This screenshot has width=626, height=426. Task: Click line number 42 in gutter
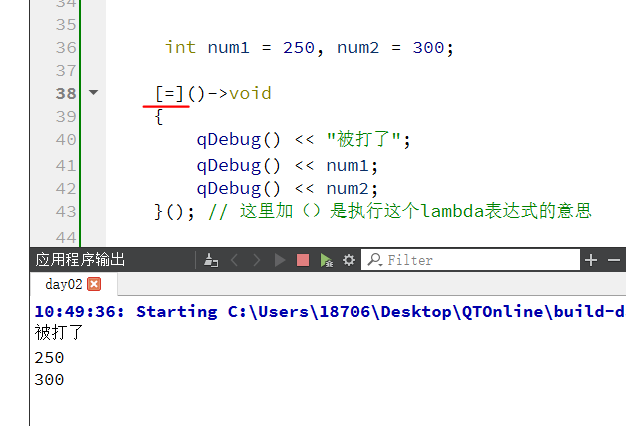point(66,188)
